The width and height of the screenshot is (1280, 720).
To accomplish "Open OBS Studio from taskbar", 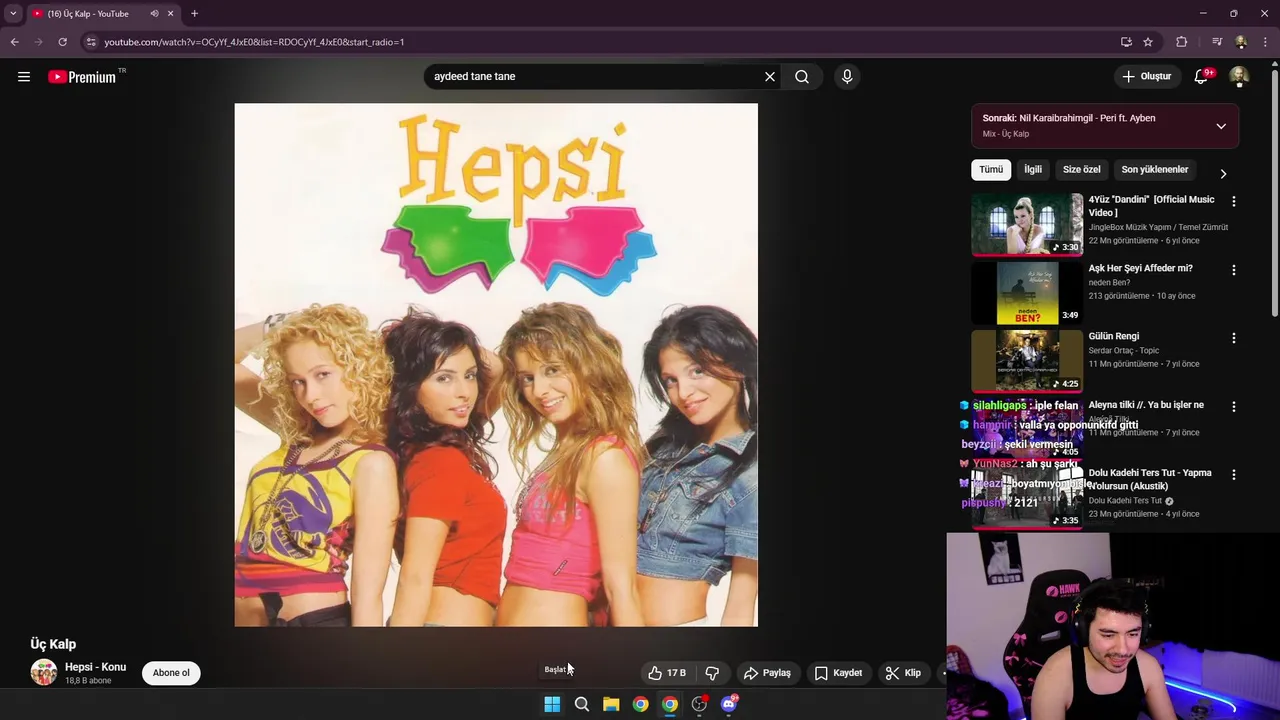I will coord(699,704).
